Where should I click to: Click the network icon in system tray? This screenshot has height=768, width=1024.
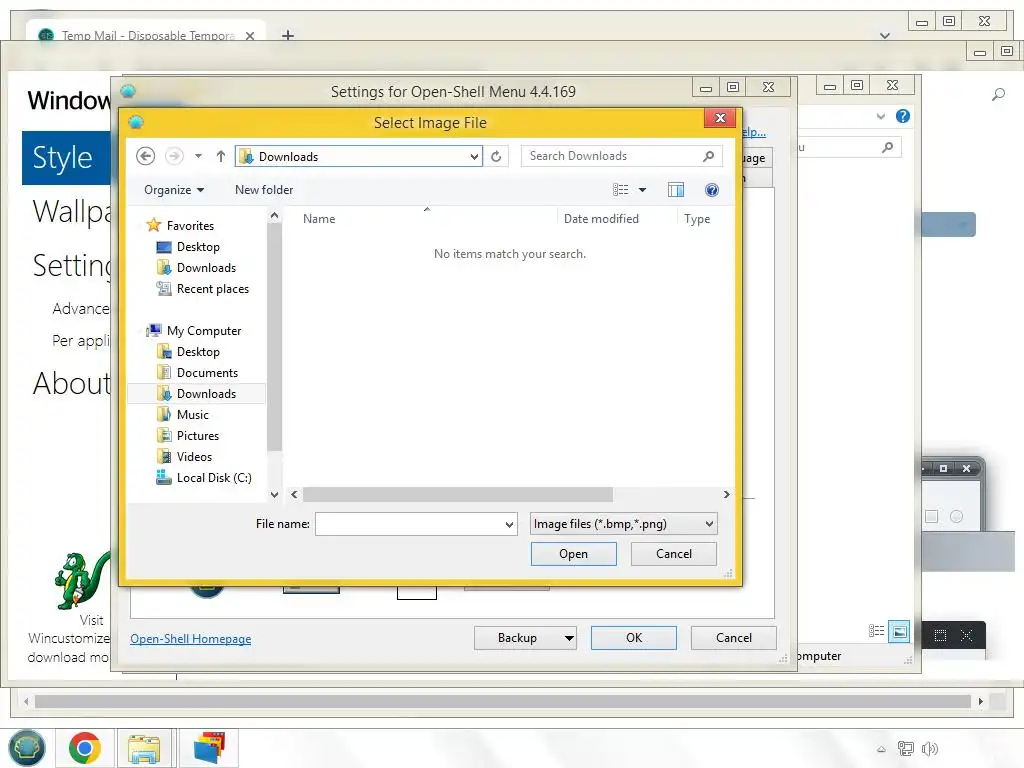pyautogui.click(x=905, y=749)
